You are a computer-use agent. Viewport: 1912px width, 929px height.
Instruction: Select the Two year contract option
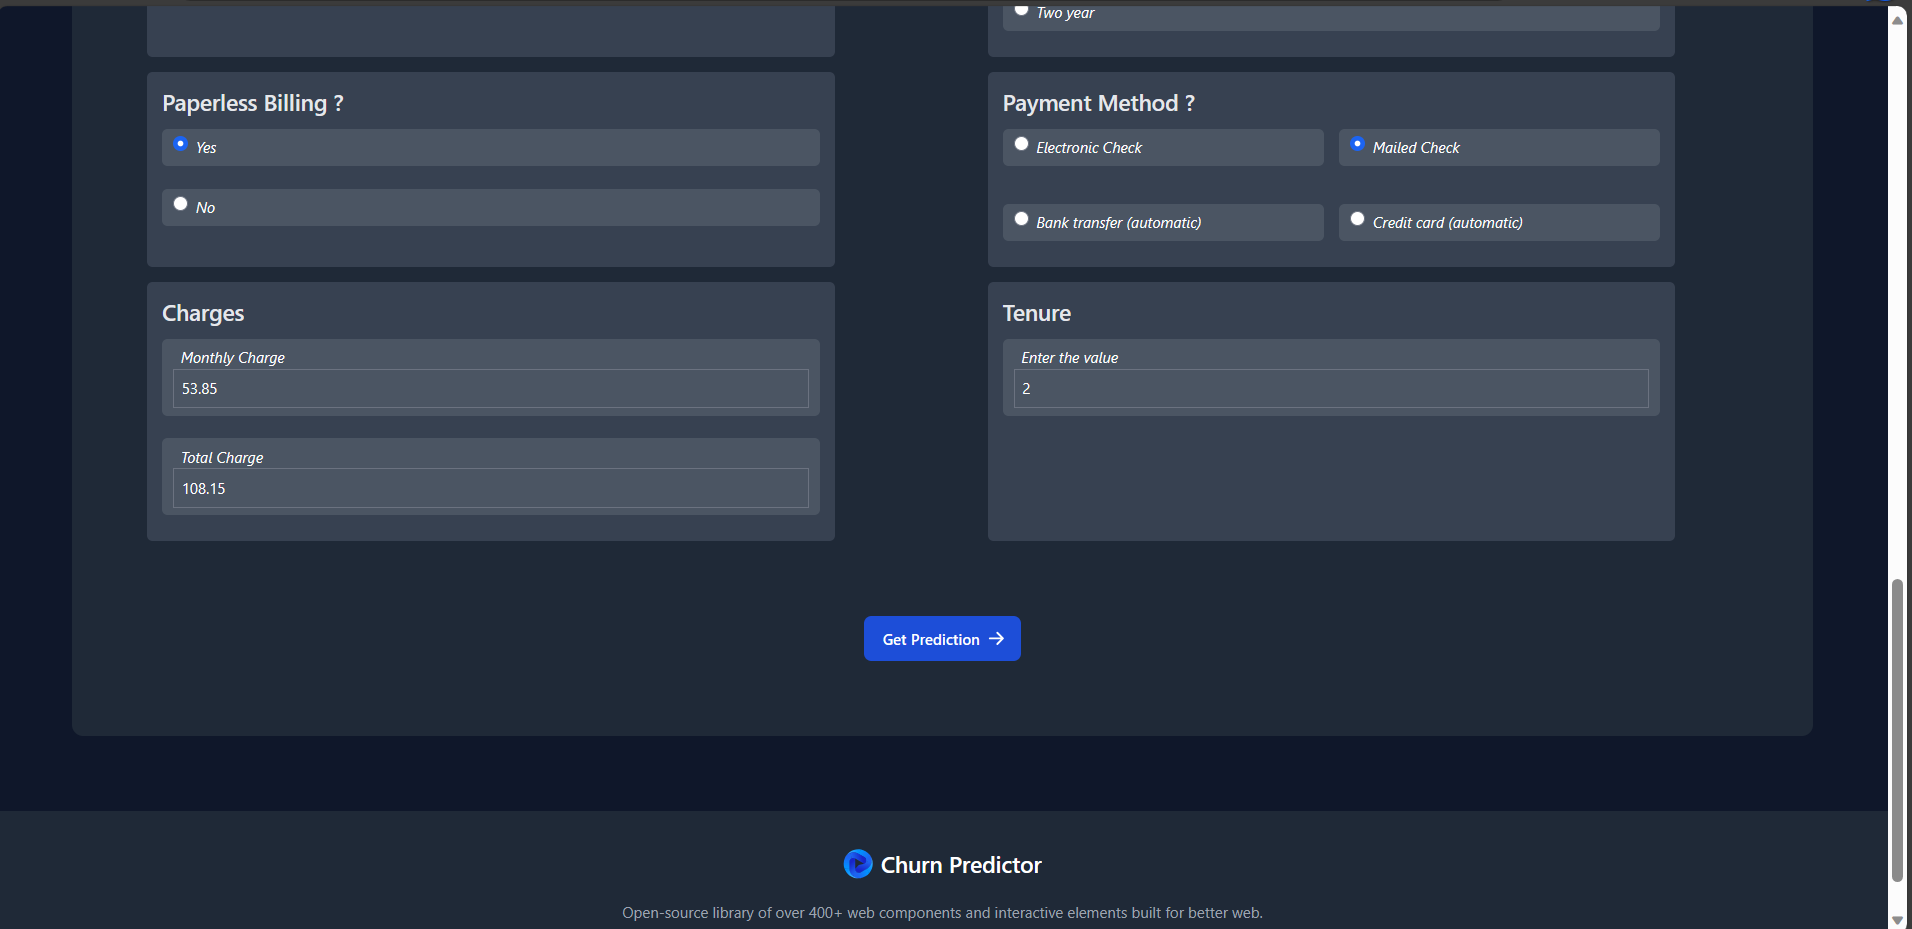(1022, 9)
